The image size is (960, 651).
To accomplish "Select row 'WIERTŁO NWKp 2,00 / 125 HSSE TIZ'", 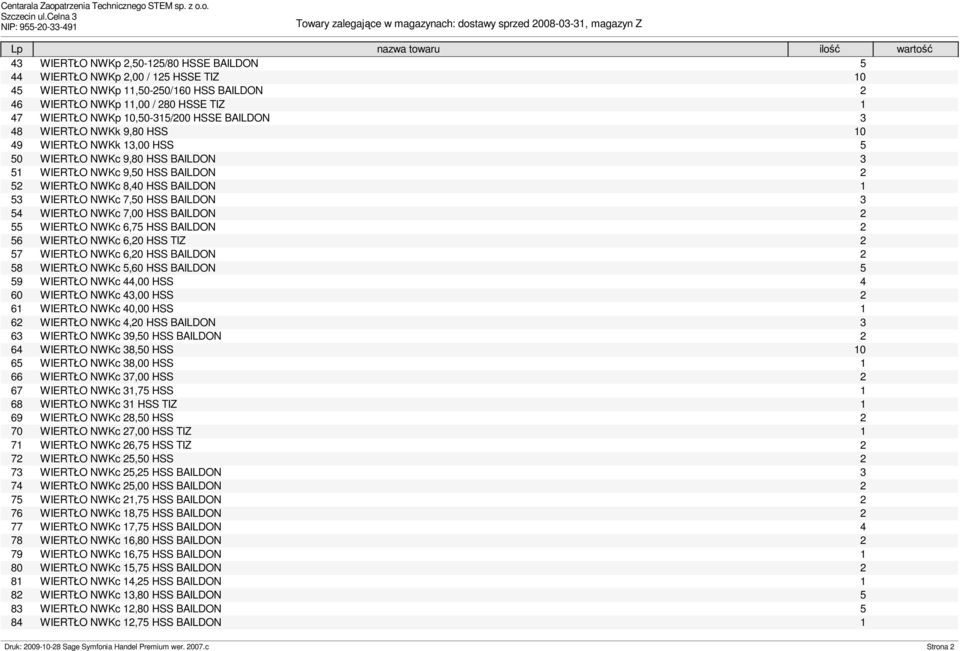I will [x=480, y=77].
